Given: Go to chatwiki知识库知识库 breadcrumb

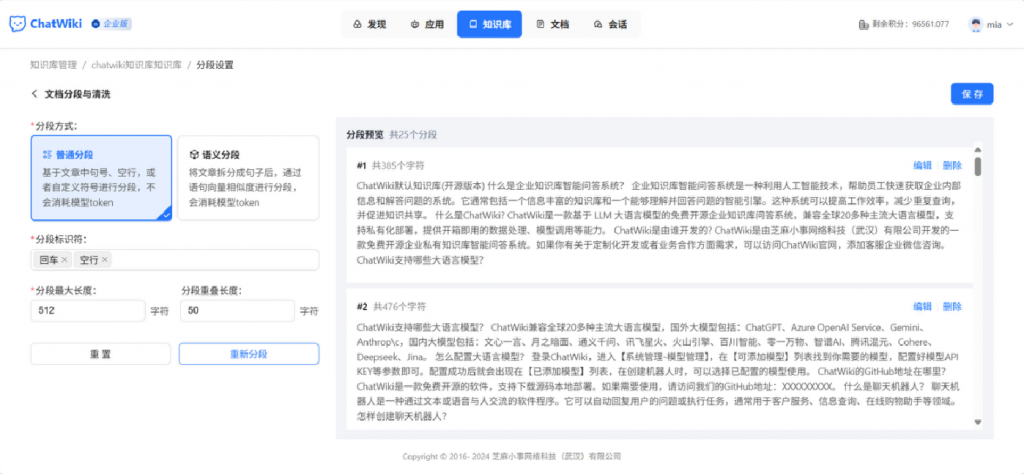Looking at the screenshot, I should click(x=136, y=65).
